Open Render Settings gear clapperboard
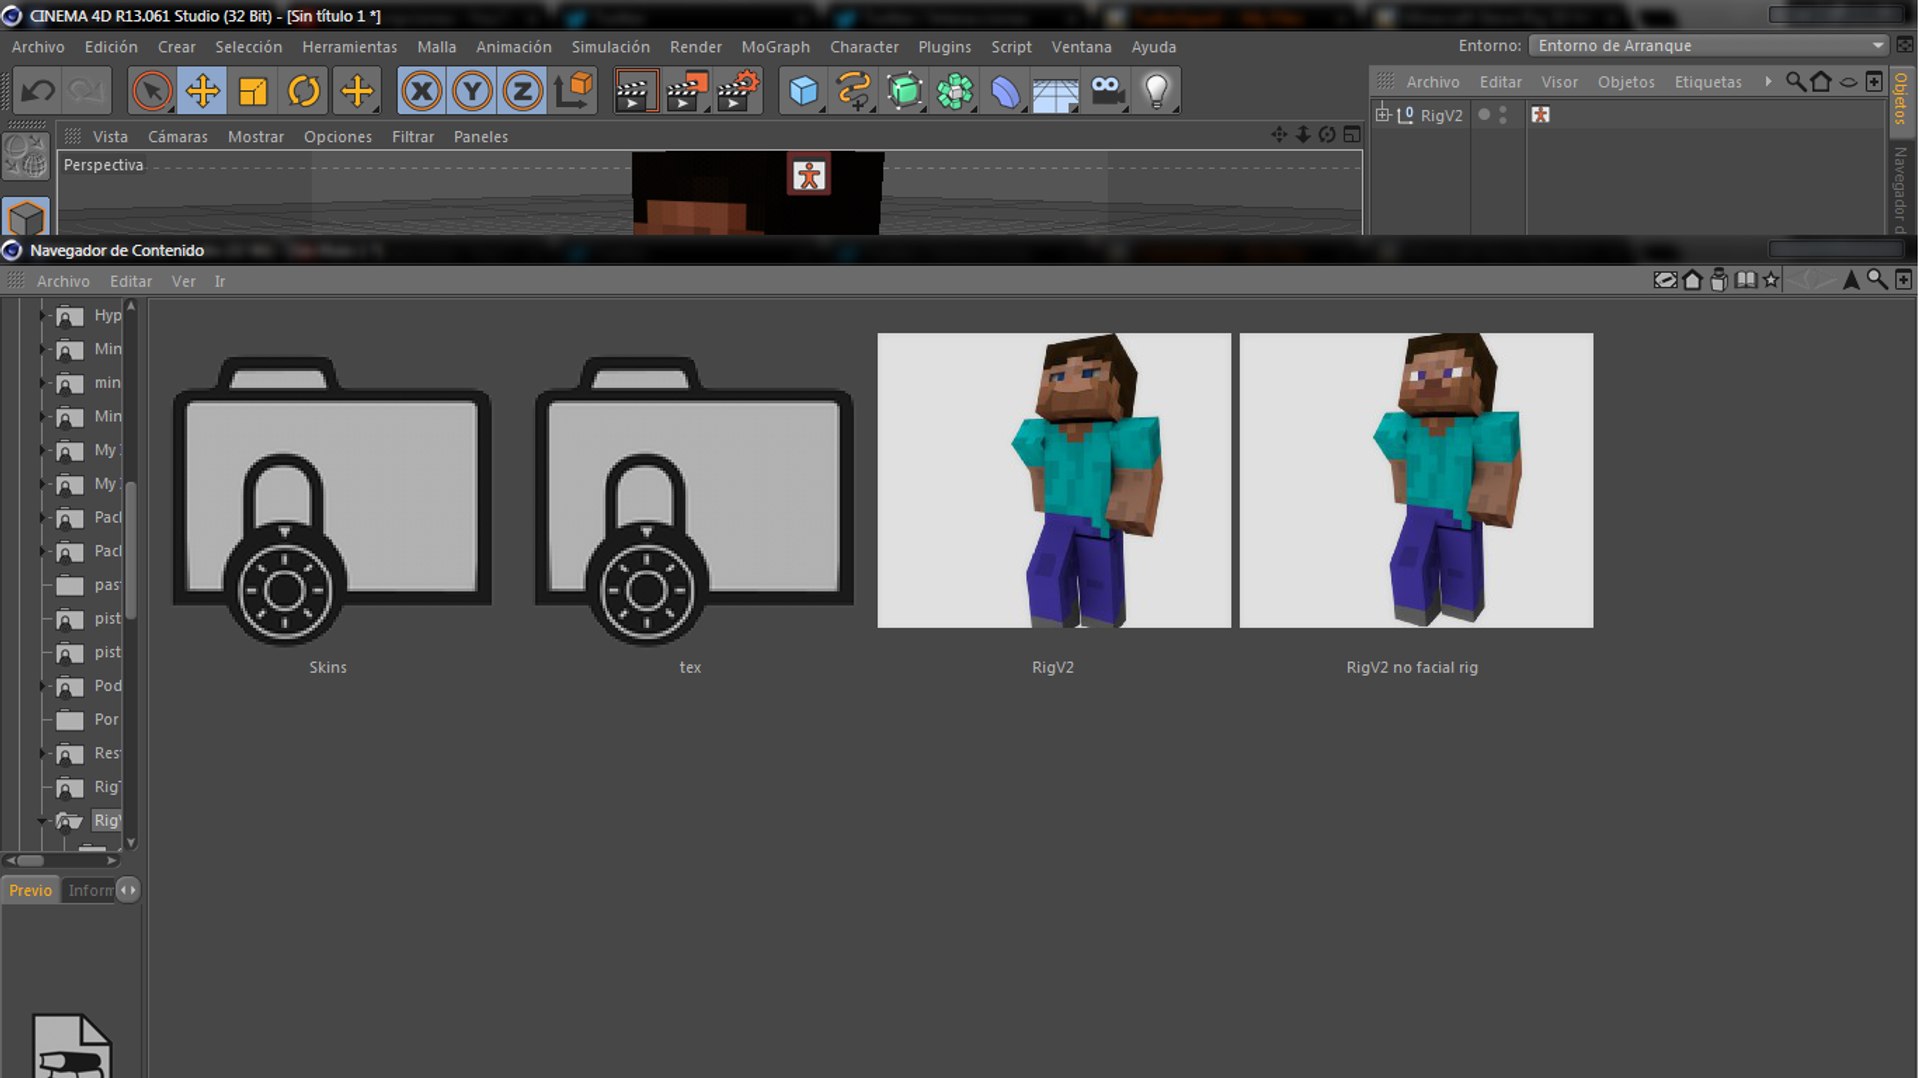The image size is (1920, 1078). tap(738, 91)
